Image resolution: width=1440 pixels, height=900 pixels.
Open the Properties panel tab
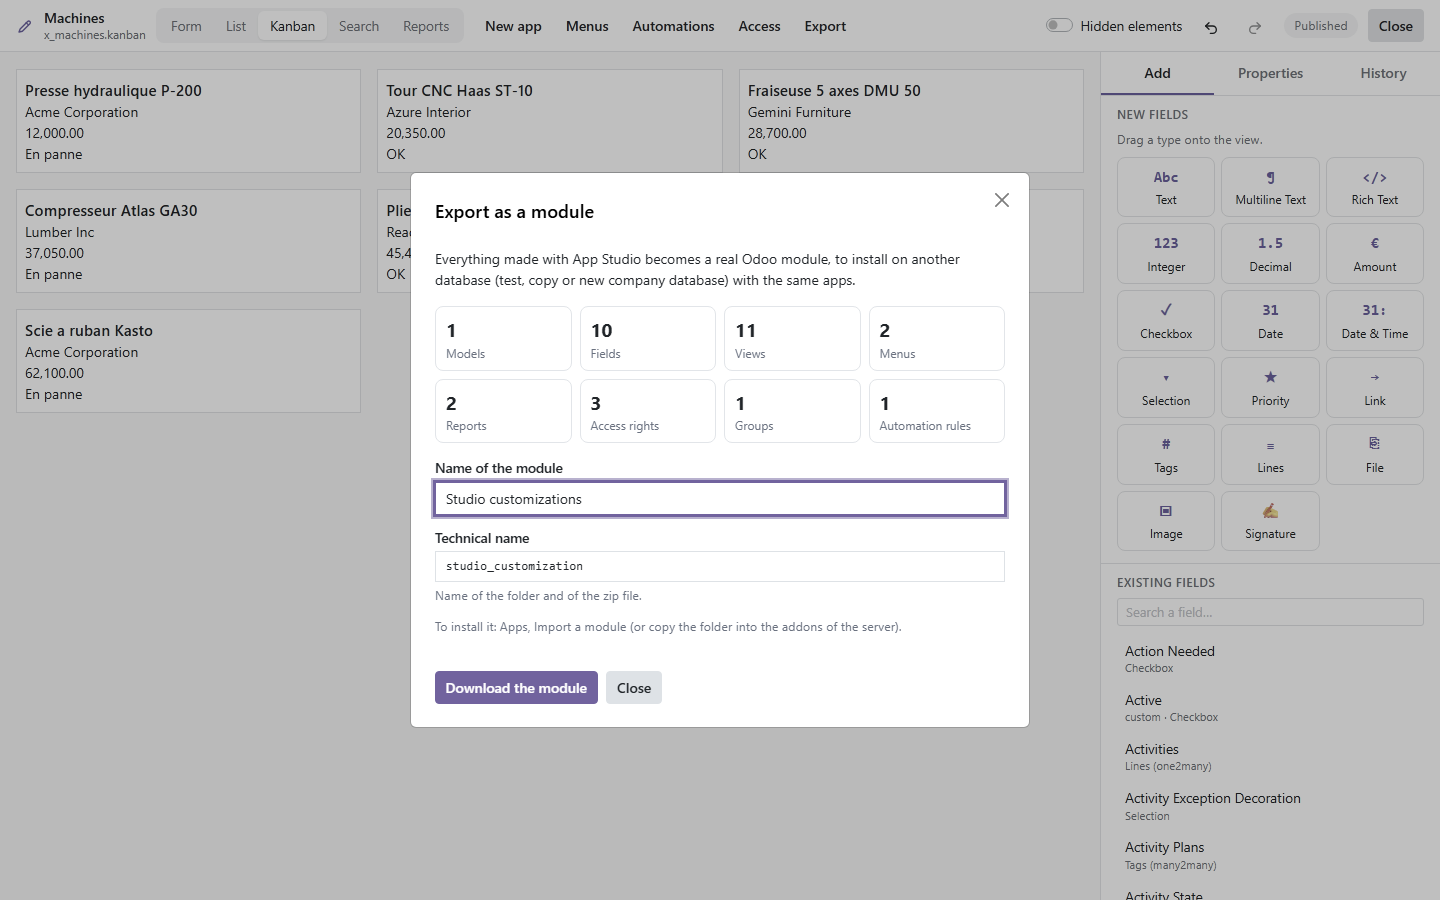1270,73
